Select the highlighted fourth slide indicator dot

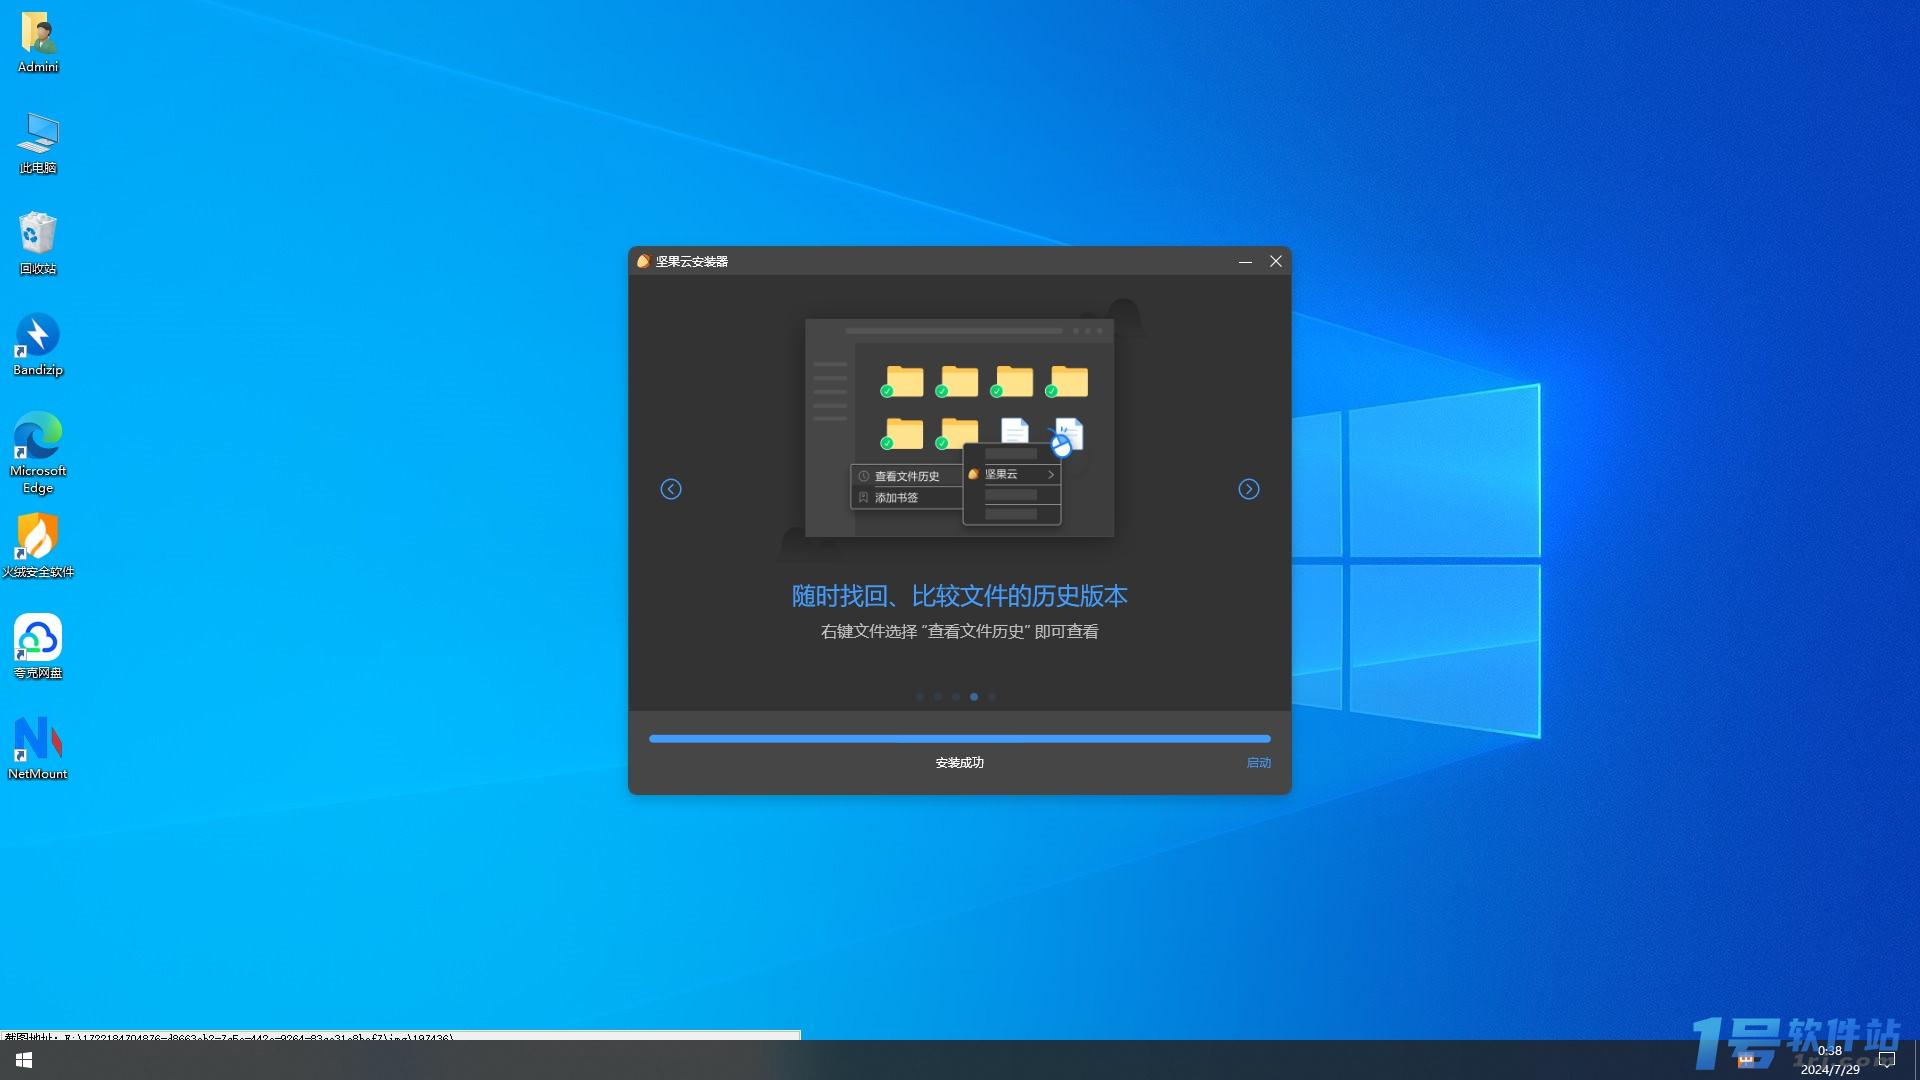click(974, 697)
